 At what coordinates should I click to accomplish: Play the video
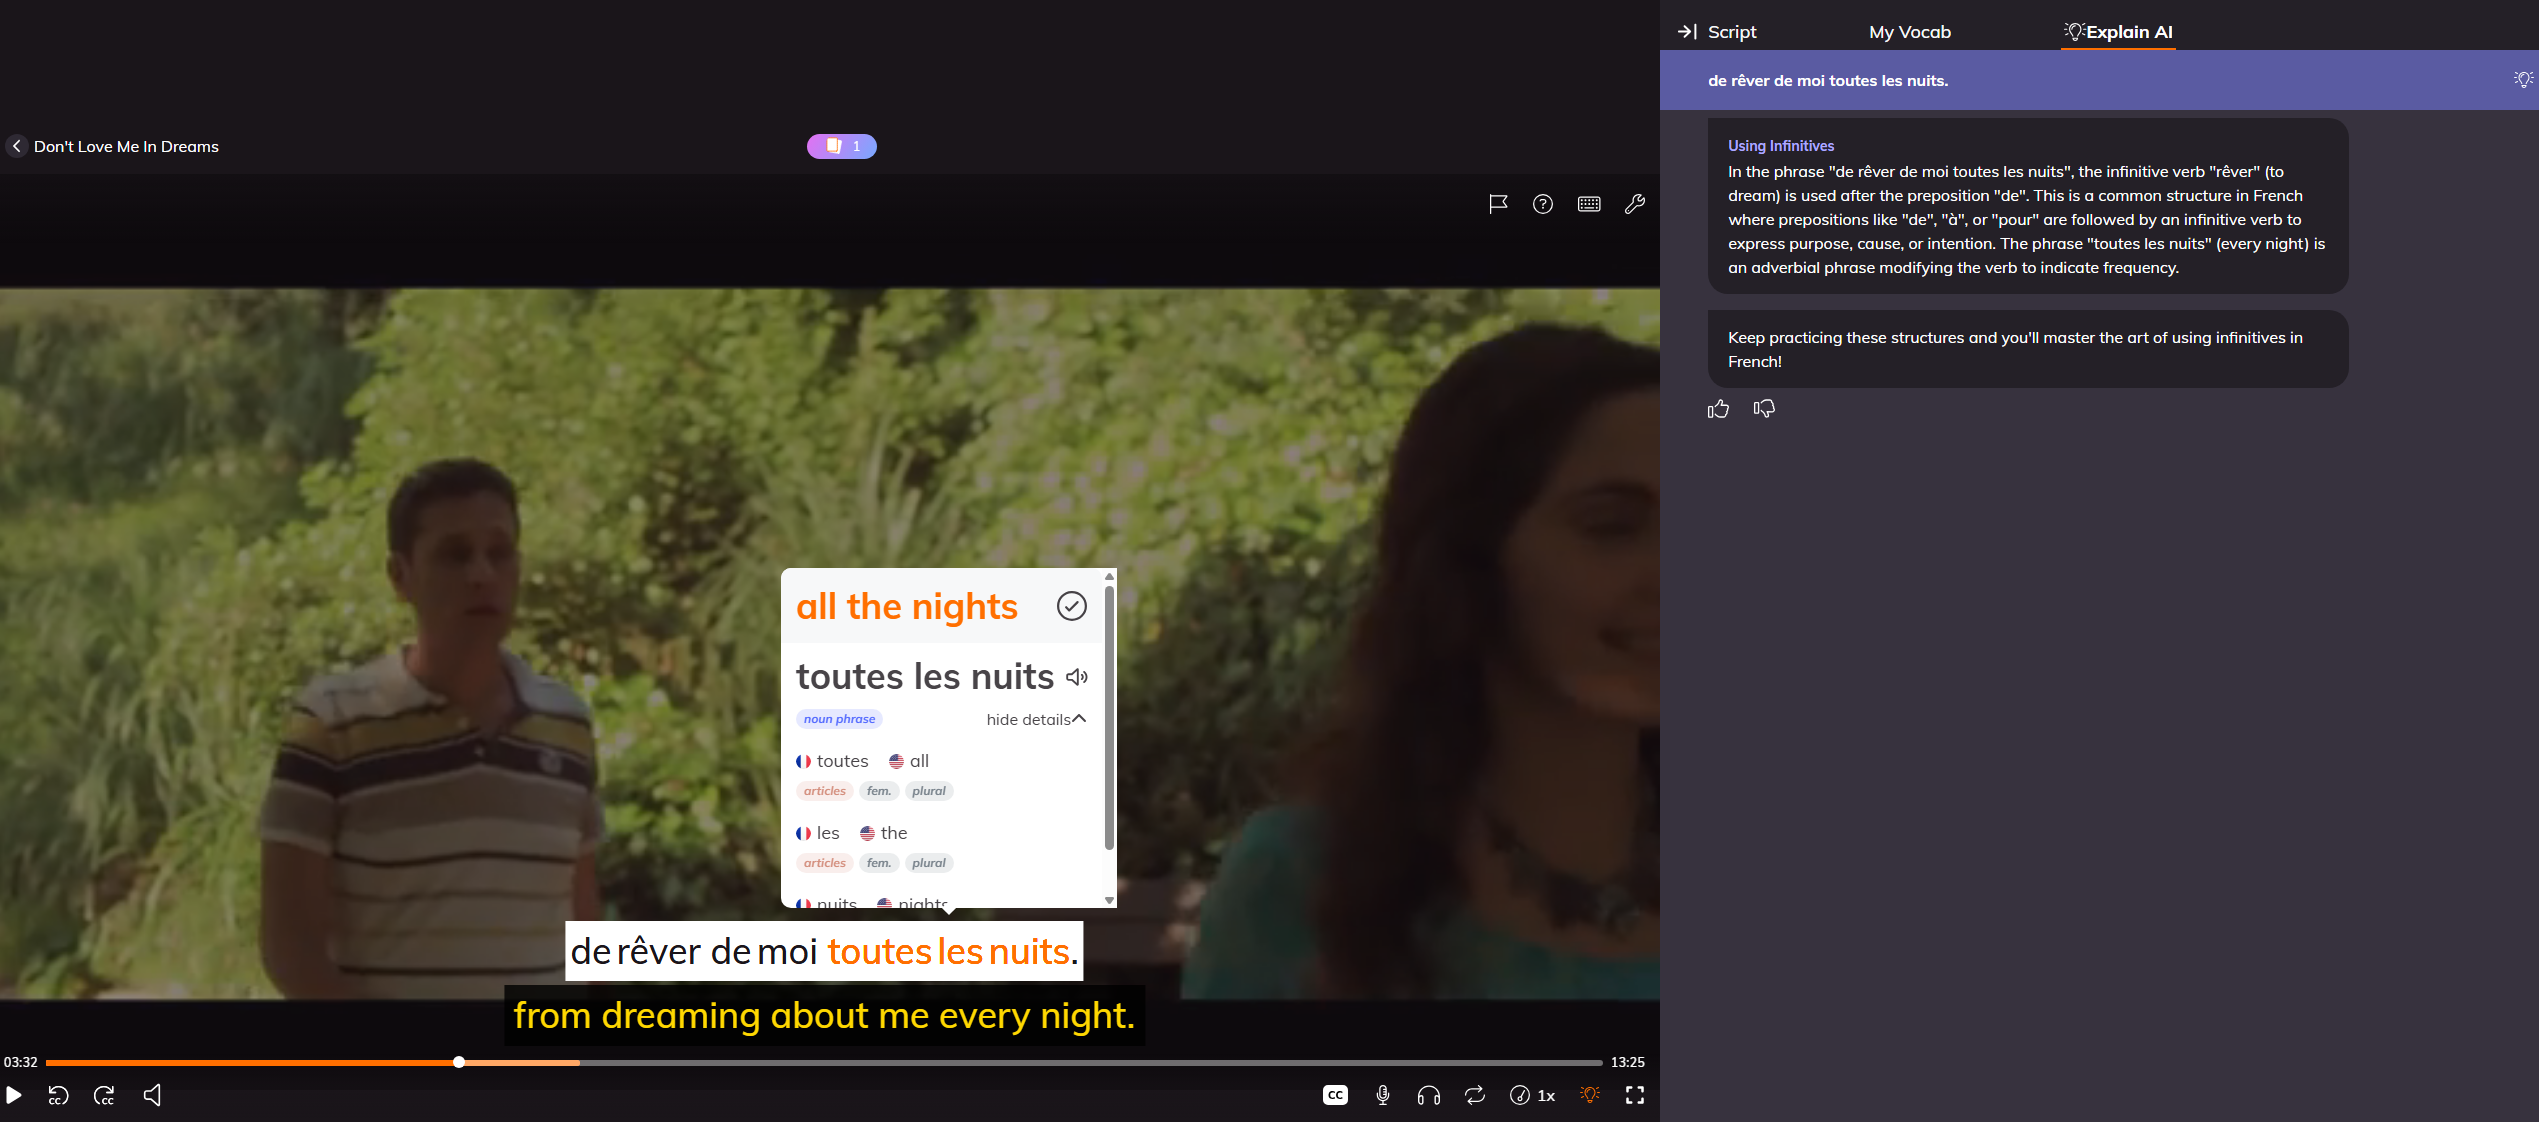click(14, 1095)
